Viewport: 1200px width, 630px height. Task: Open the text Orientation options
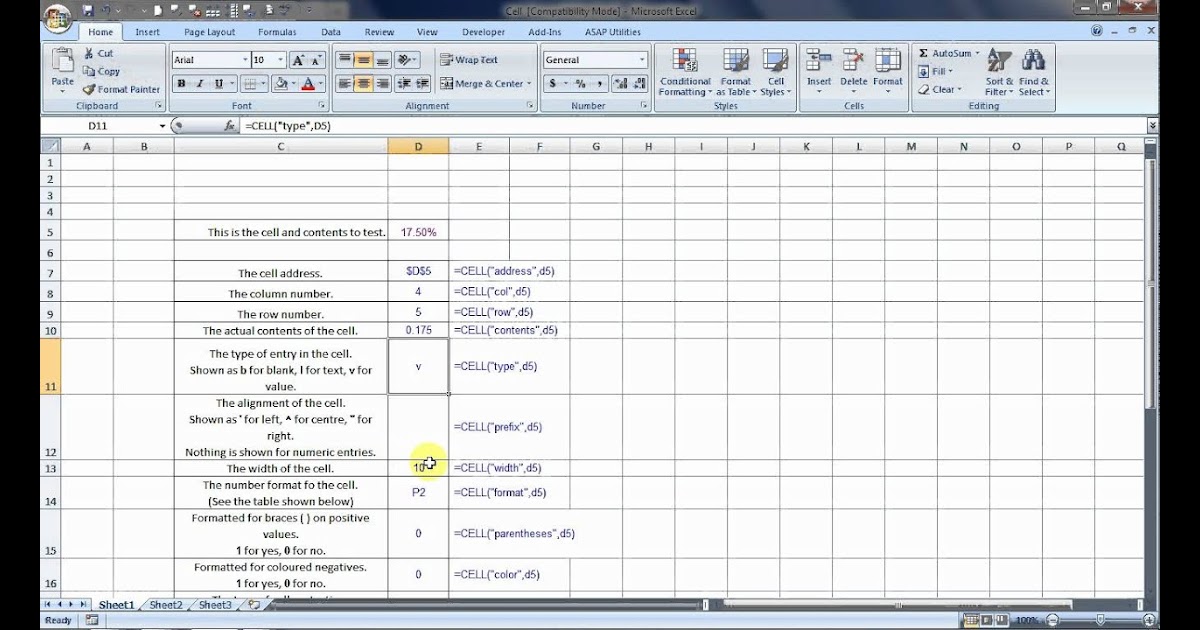point(405,60)
